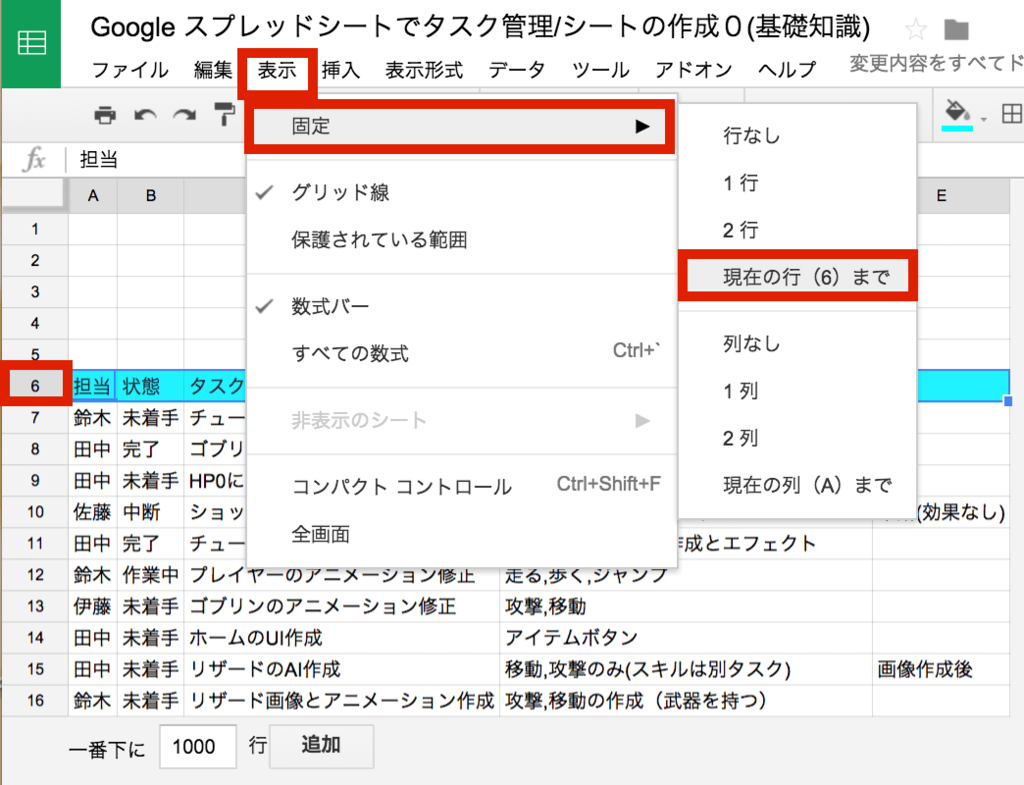The image size is (1024, 785).
Task: Open the ヘルプ menu
Action: tap(787, 70)
